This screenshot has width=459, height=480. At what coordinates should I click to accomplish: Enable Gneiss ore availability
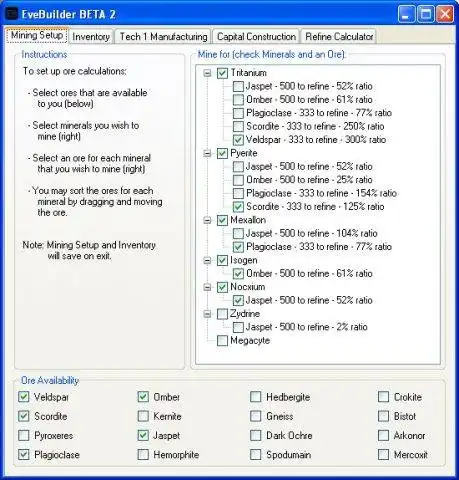coord(256,416)
